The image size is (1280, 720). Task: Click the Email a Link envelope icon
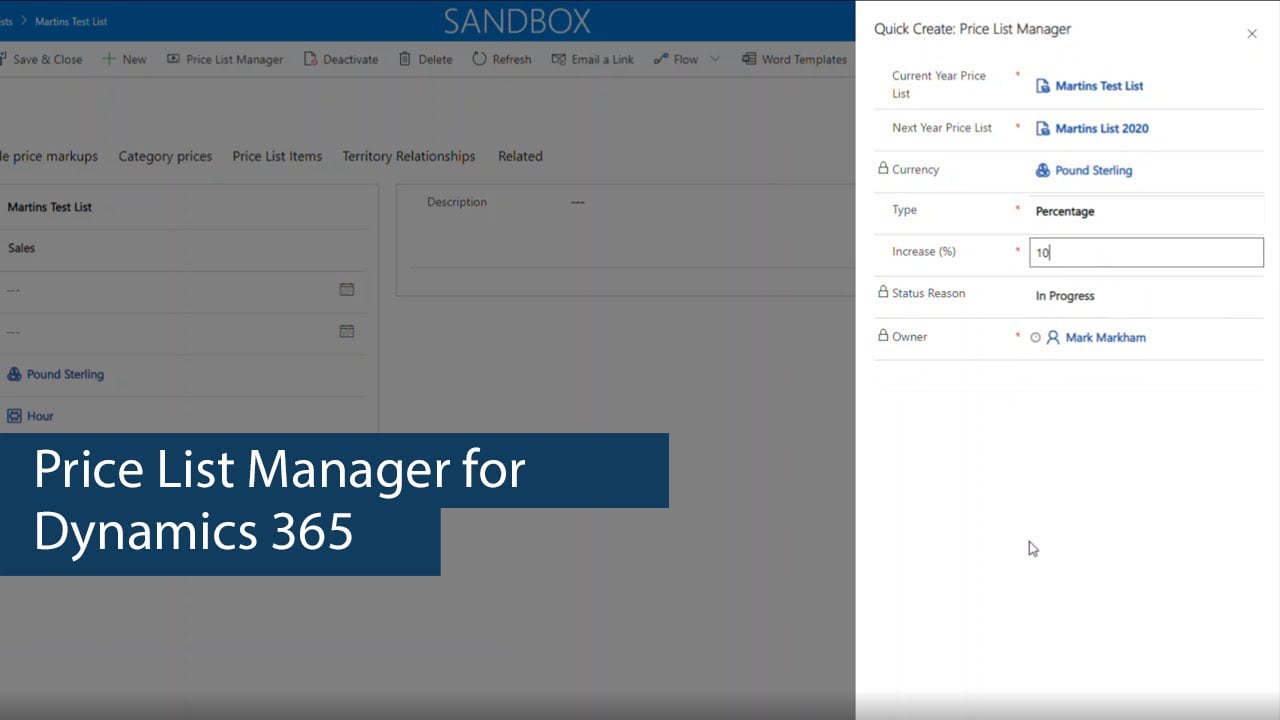click(x=558, y=59)
